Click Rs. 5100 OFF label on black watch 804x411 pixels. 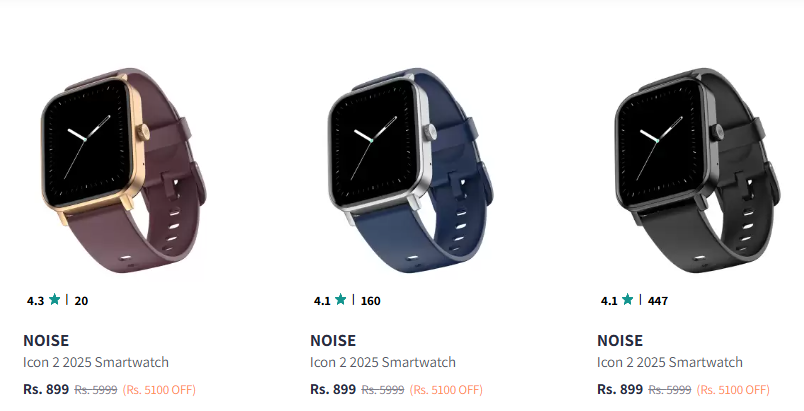click(733, 390)
